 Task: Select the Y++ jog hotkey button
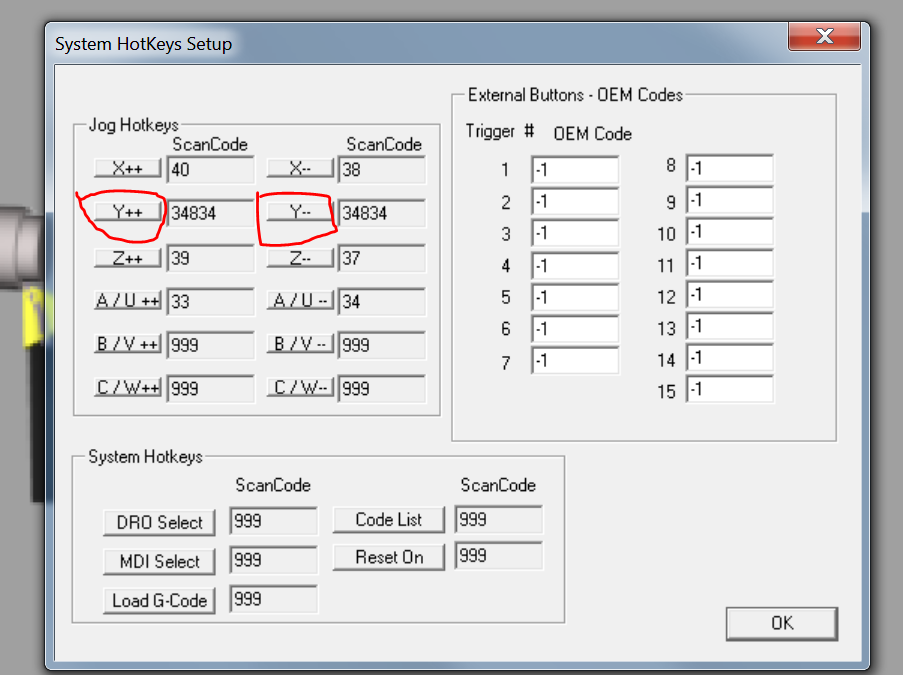coord(128,212)
